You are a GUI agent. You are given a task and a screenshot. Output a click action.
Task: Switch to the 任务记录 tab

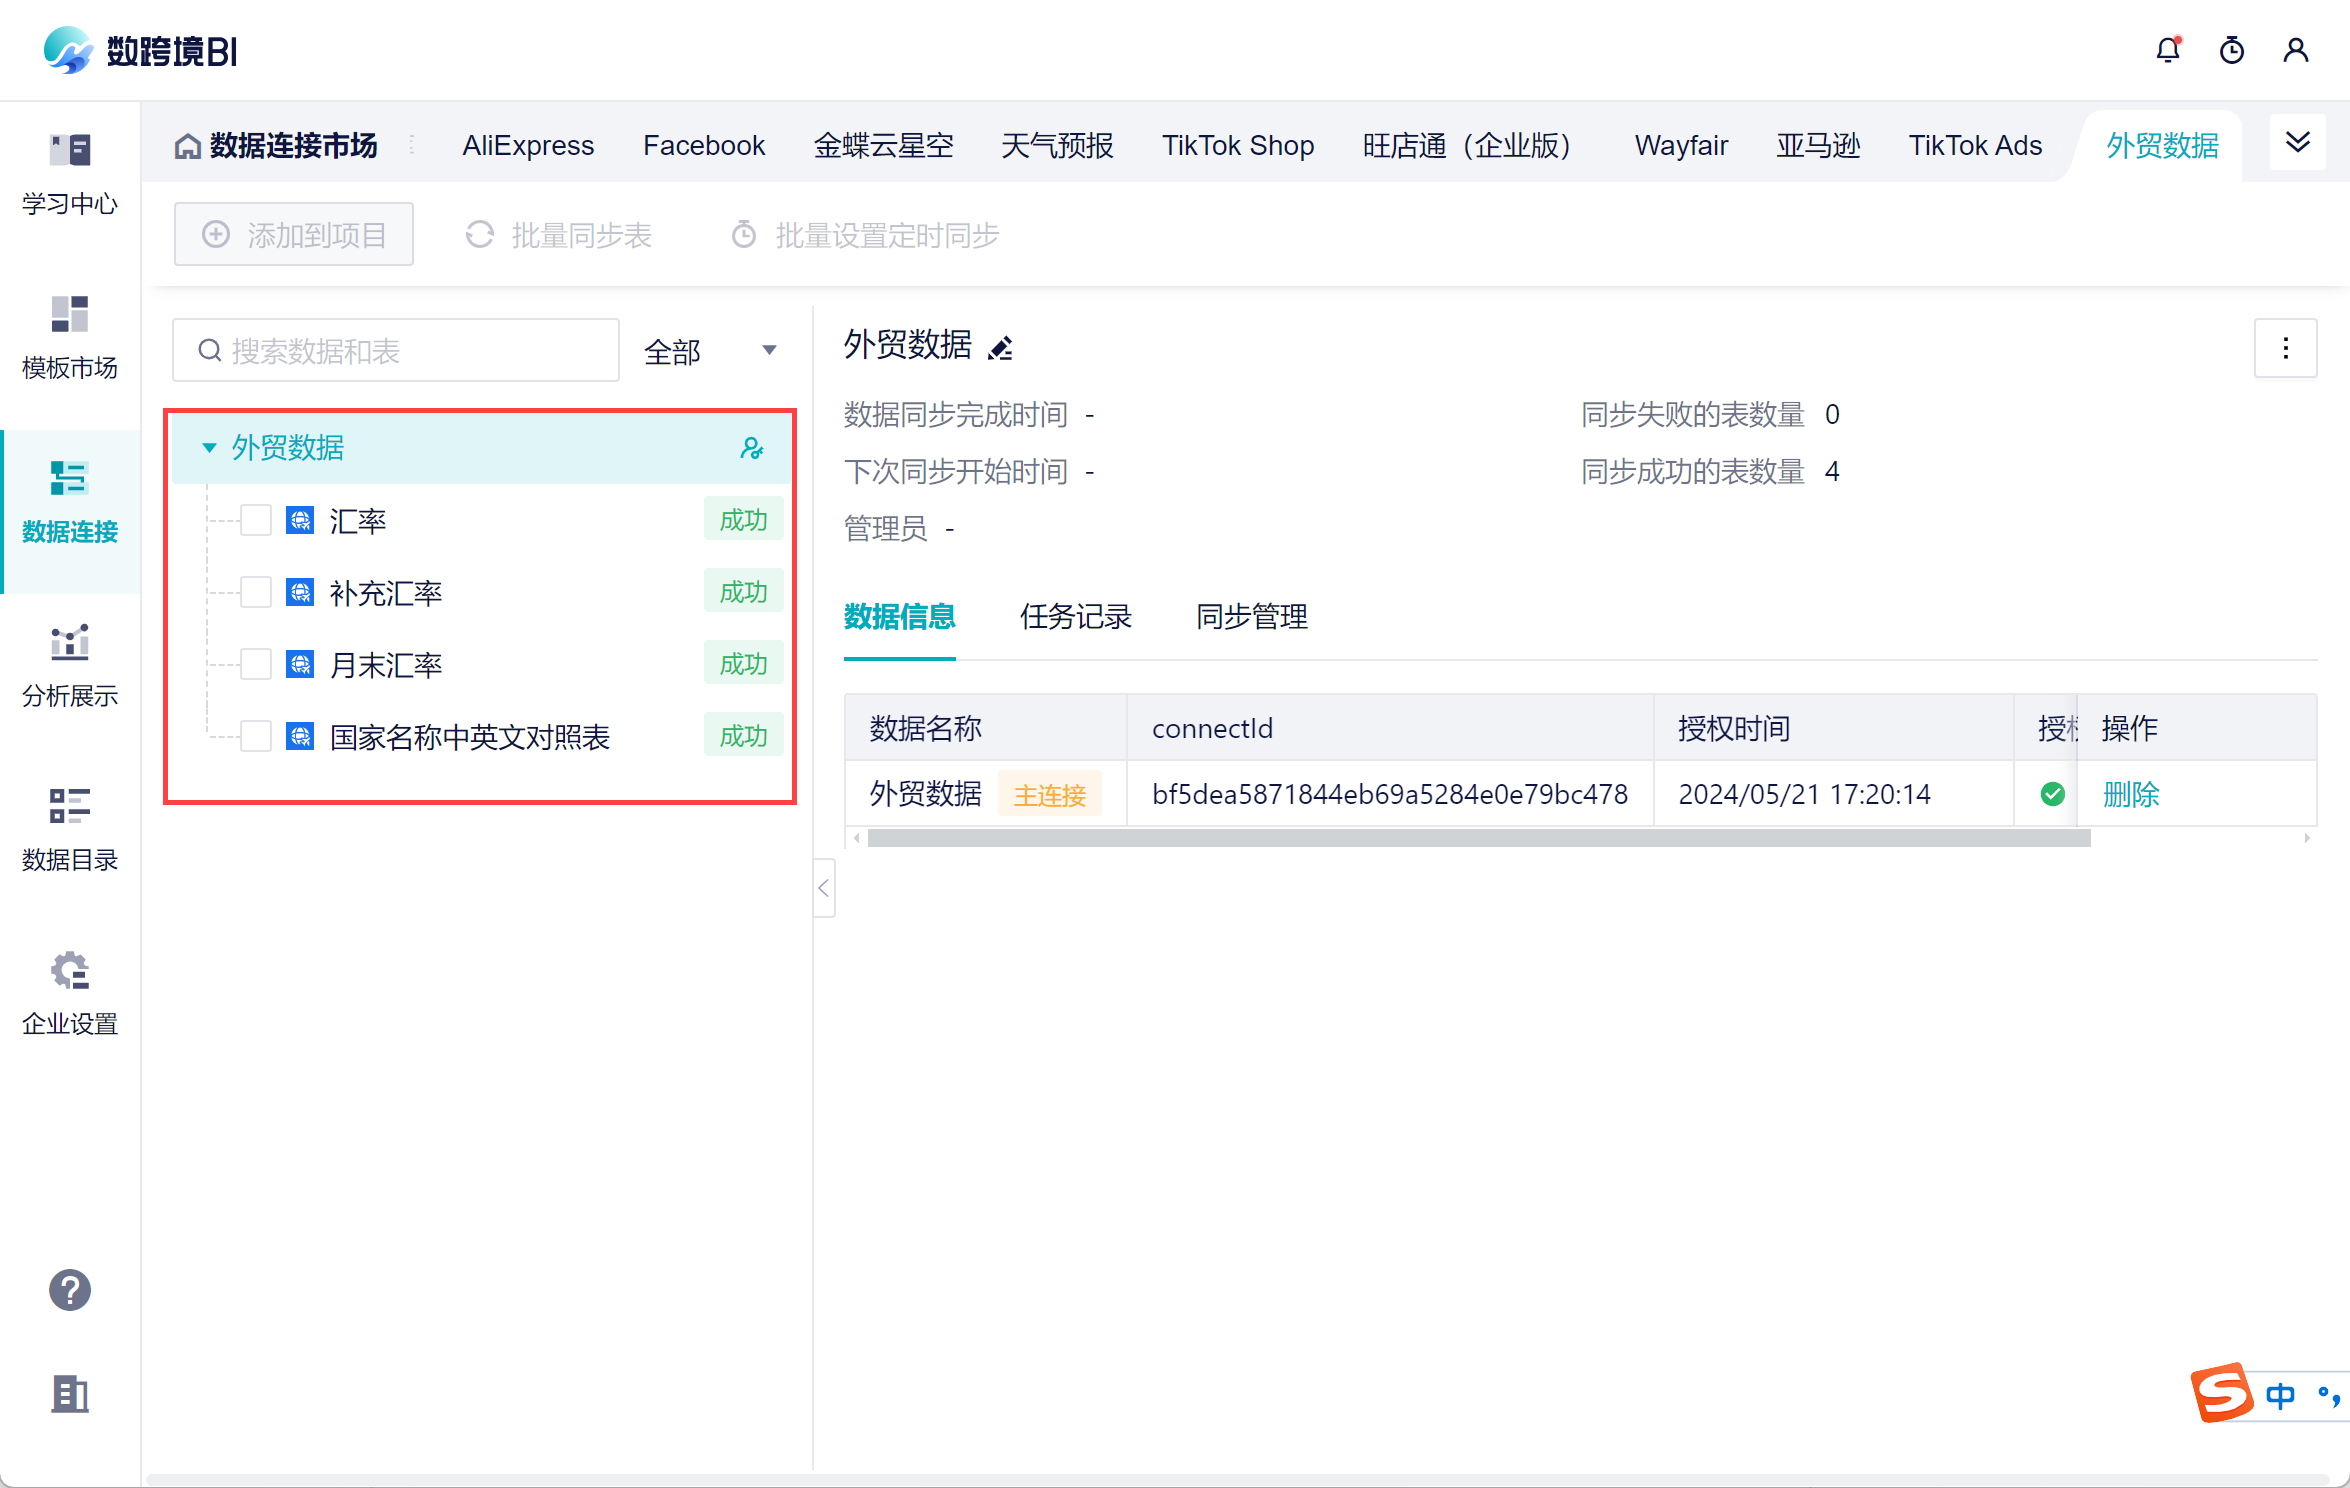click(1075, 617)
